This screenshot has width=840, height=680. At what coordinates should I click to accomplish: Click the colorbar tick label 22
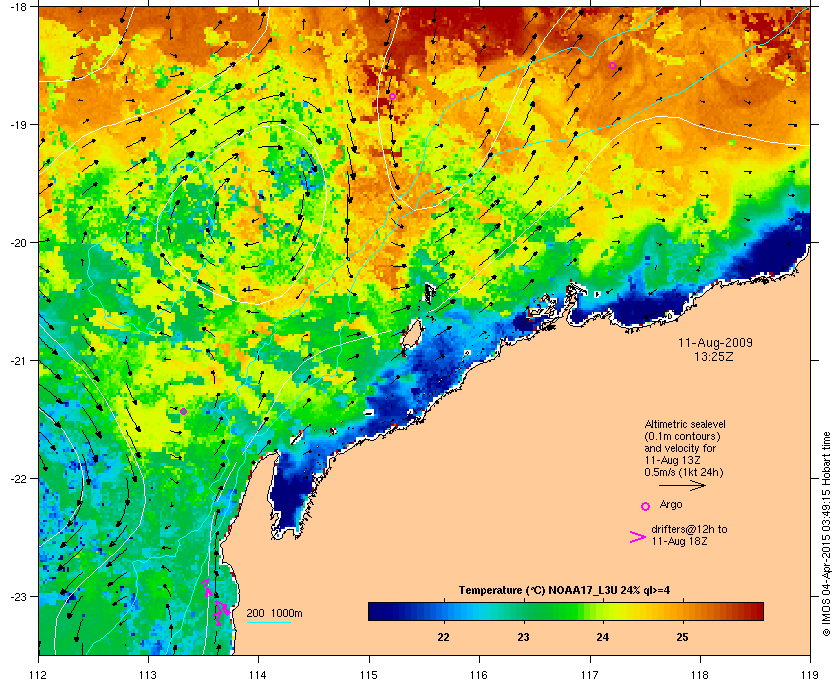click(444, 637)
